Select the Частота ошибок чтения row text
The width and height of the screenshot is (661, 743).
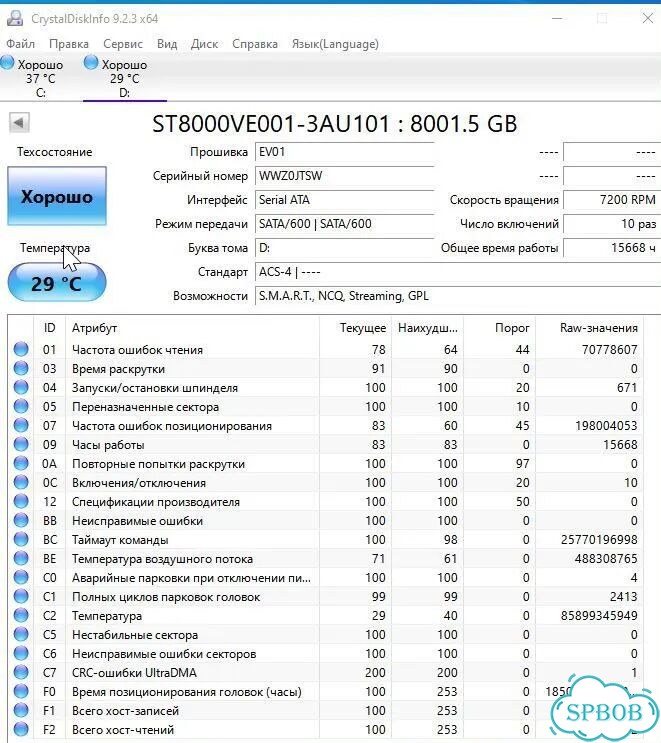pos(137,350)
